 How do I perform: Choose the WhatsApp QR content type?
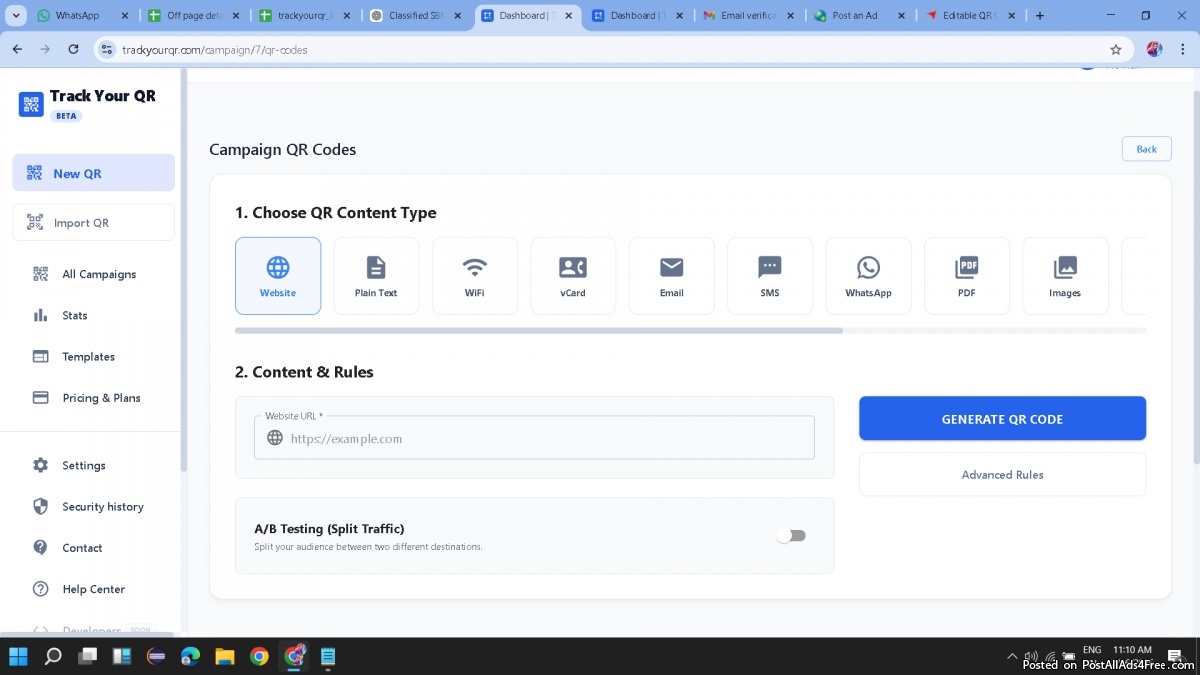coord(868,276)
